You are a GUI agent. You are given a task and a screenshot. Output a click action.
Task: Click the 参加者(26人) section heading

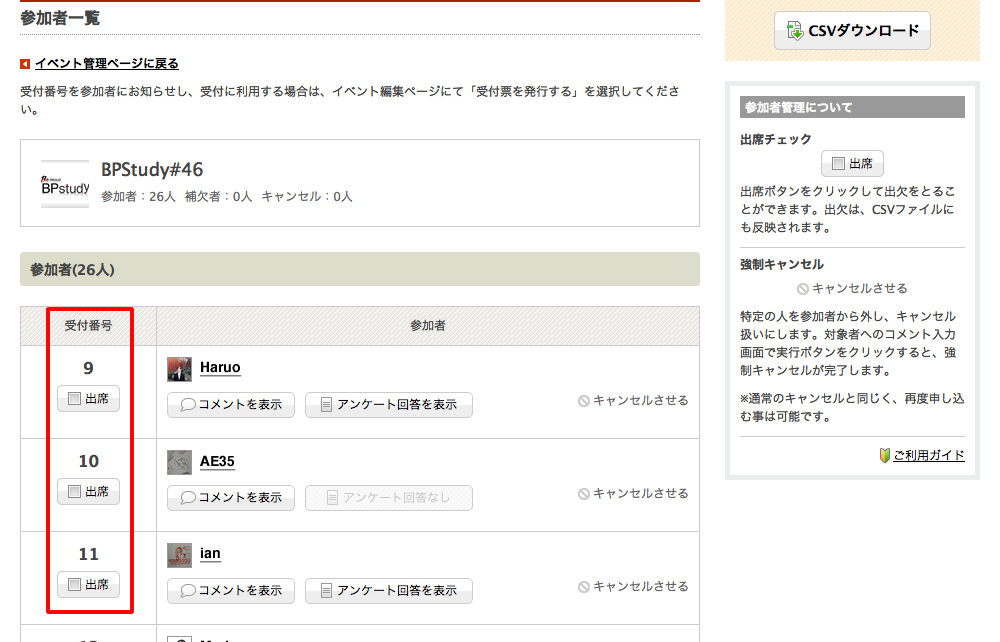[x=73, y=270]
